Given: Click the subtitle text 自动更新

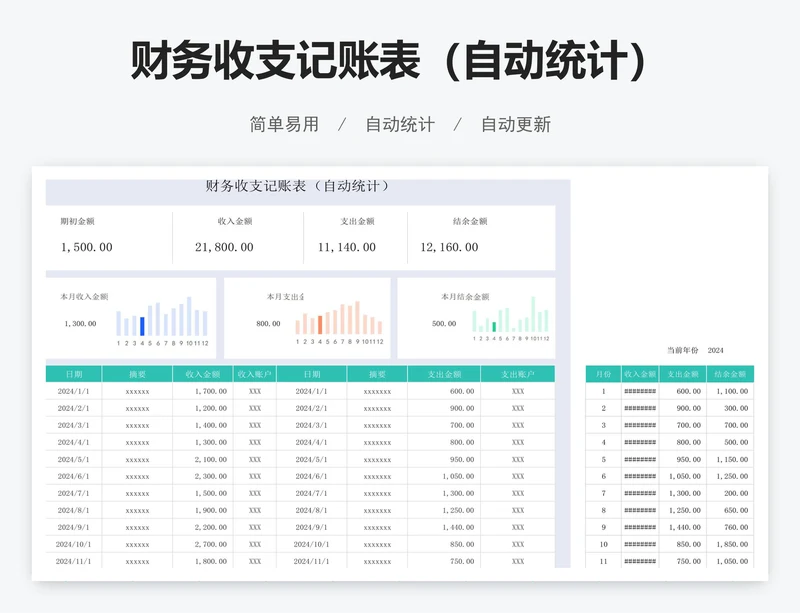Looking at the screenshot, I should point(516,125).
